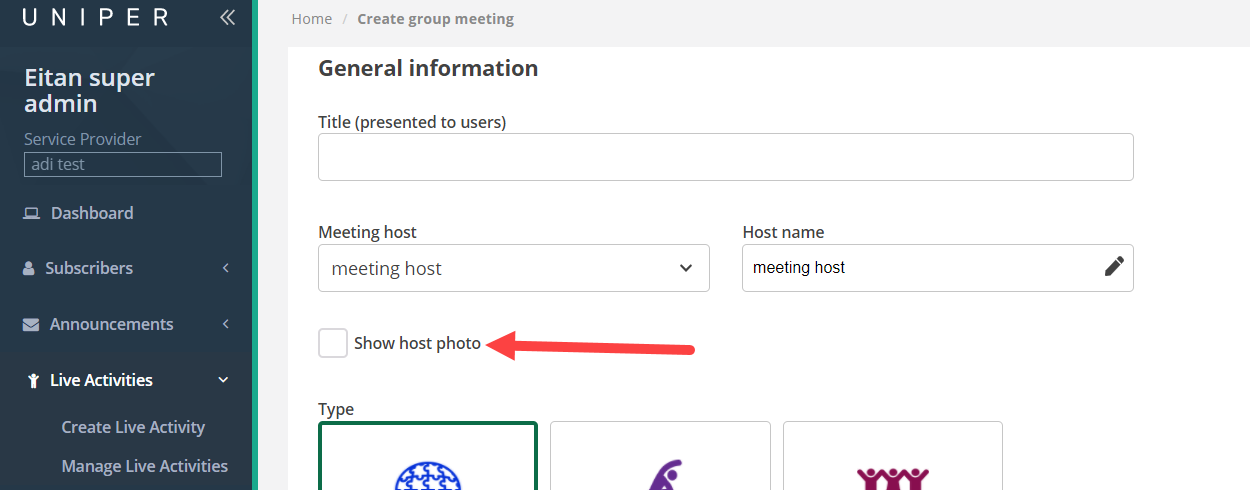
Task: Click the Live Activities figure icon
Action: (x=33, y=380)
